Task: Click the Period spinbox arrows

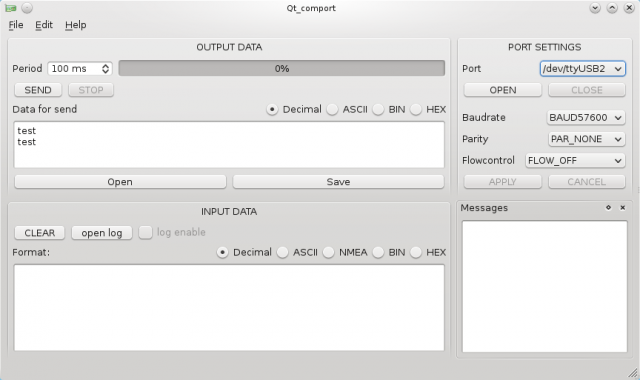Action: [x=105, y=69]
